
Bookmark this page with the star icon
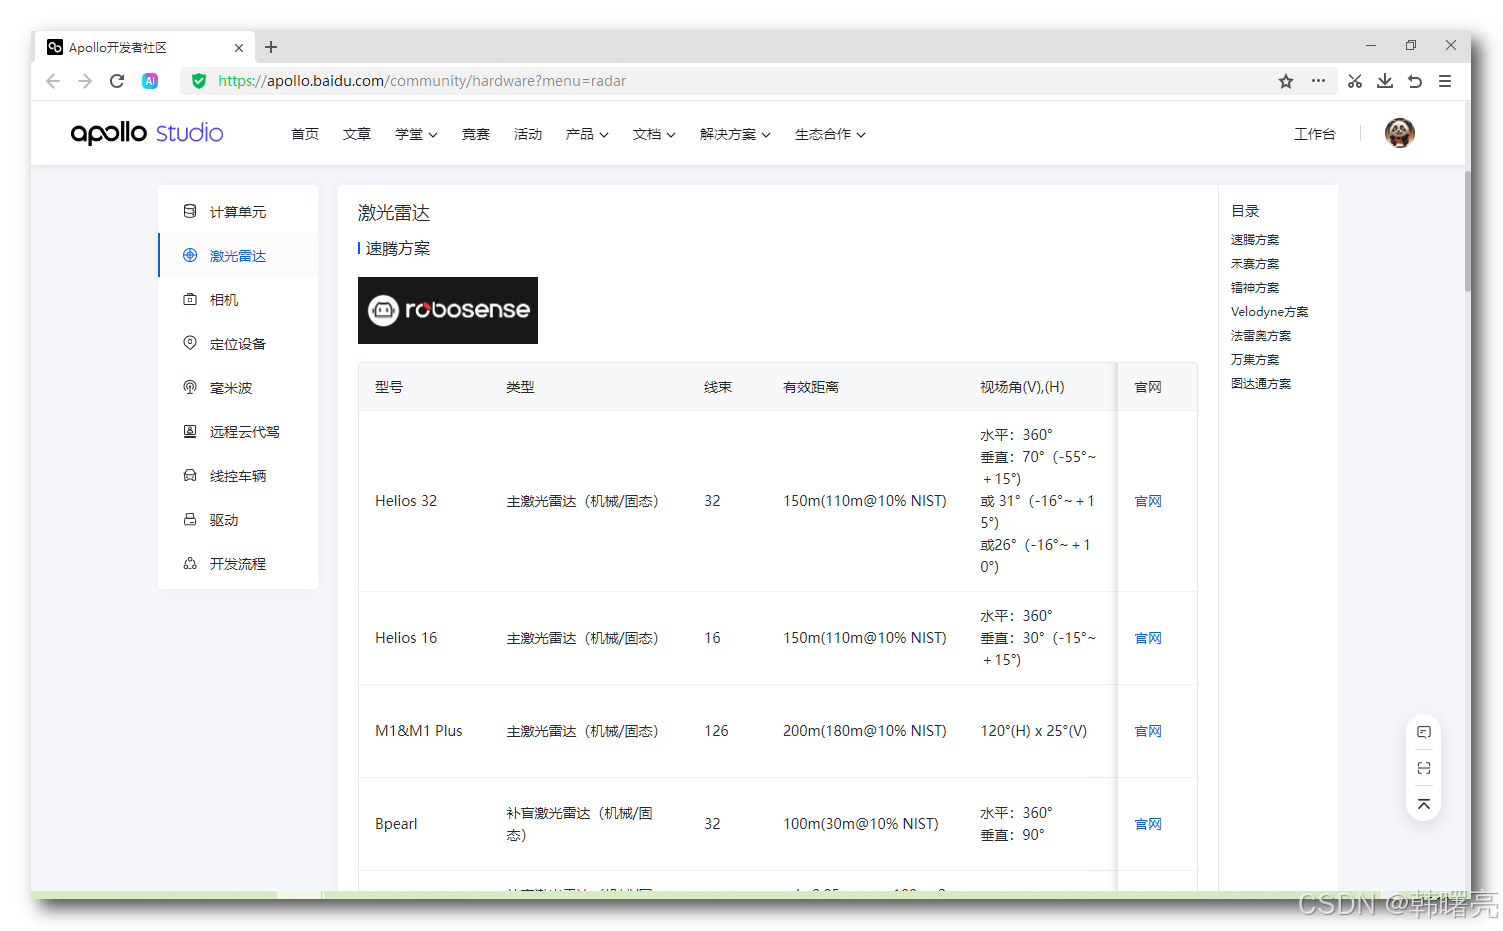click(1286, 81)
